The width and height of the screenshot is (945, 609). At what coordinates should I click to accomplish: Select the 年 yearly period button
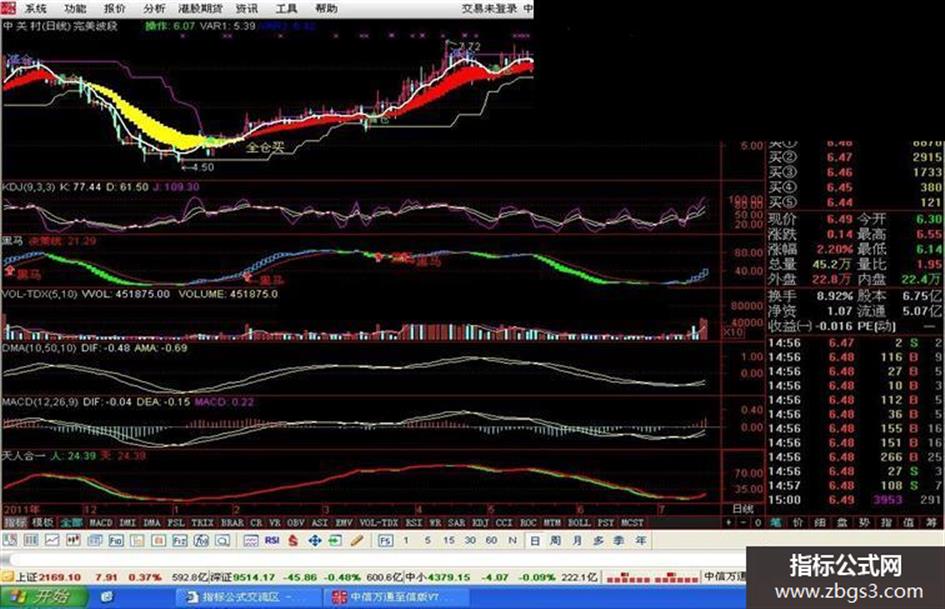point(640,540)
